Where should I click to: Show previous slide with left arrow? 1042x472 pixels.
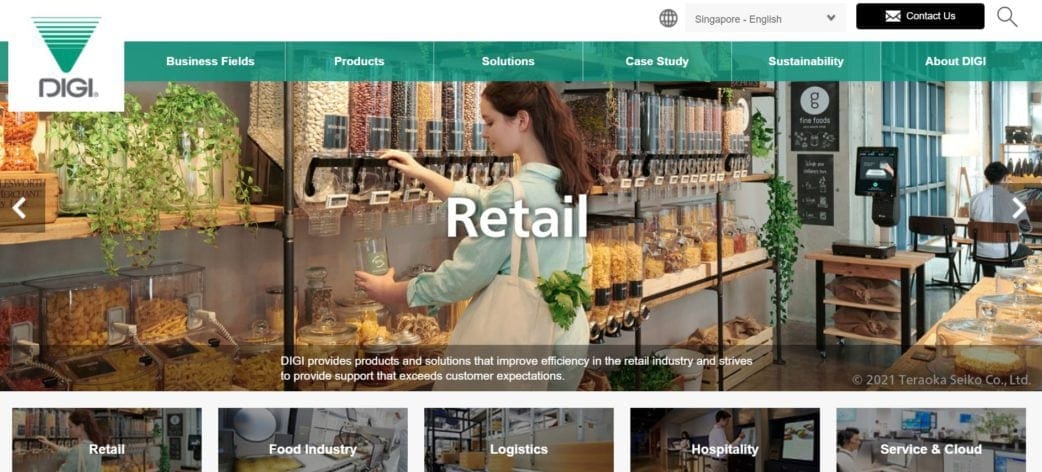click(x=19, y=208)
